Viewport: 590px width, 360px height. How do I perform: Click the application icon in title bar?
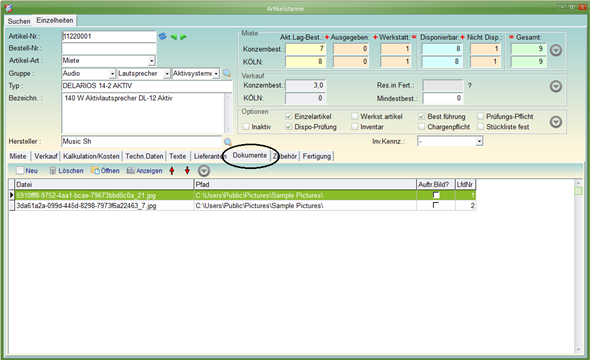click(8, 8)
